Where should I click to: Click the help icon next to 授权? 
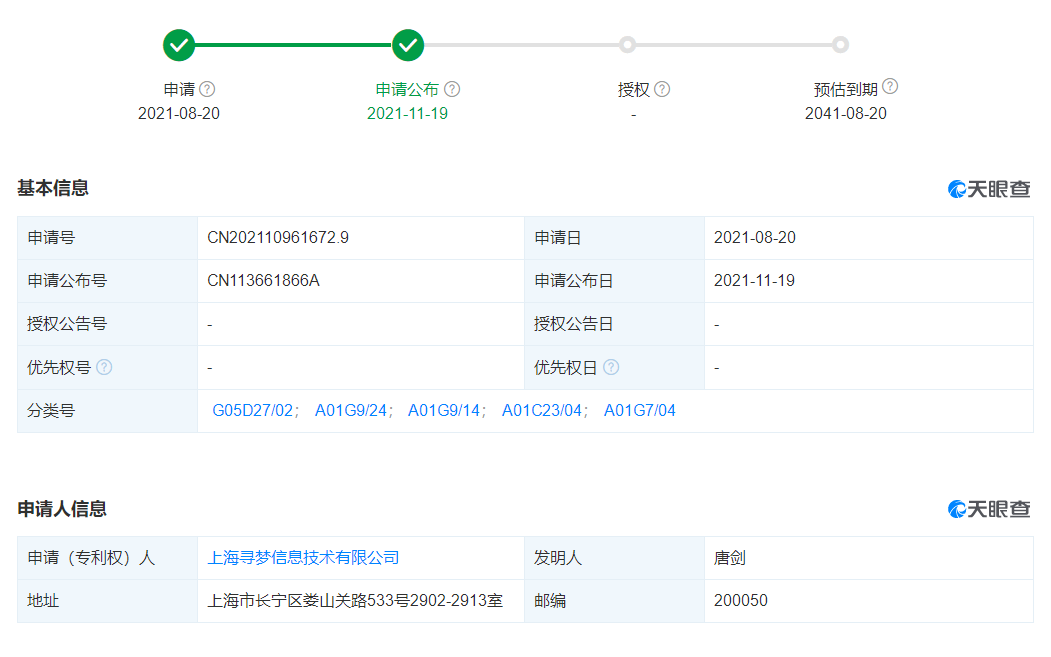[662, 89]
